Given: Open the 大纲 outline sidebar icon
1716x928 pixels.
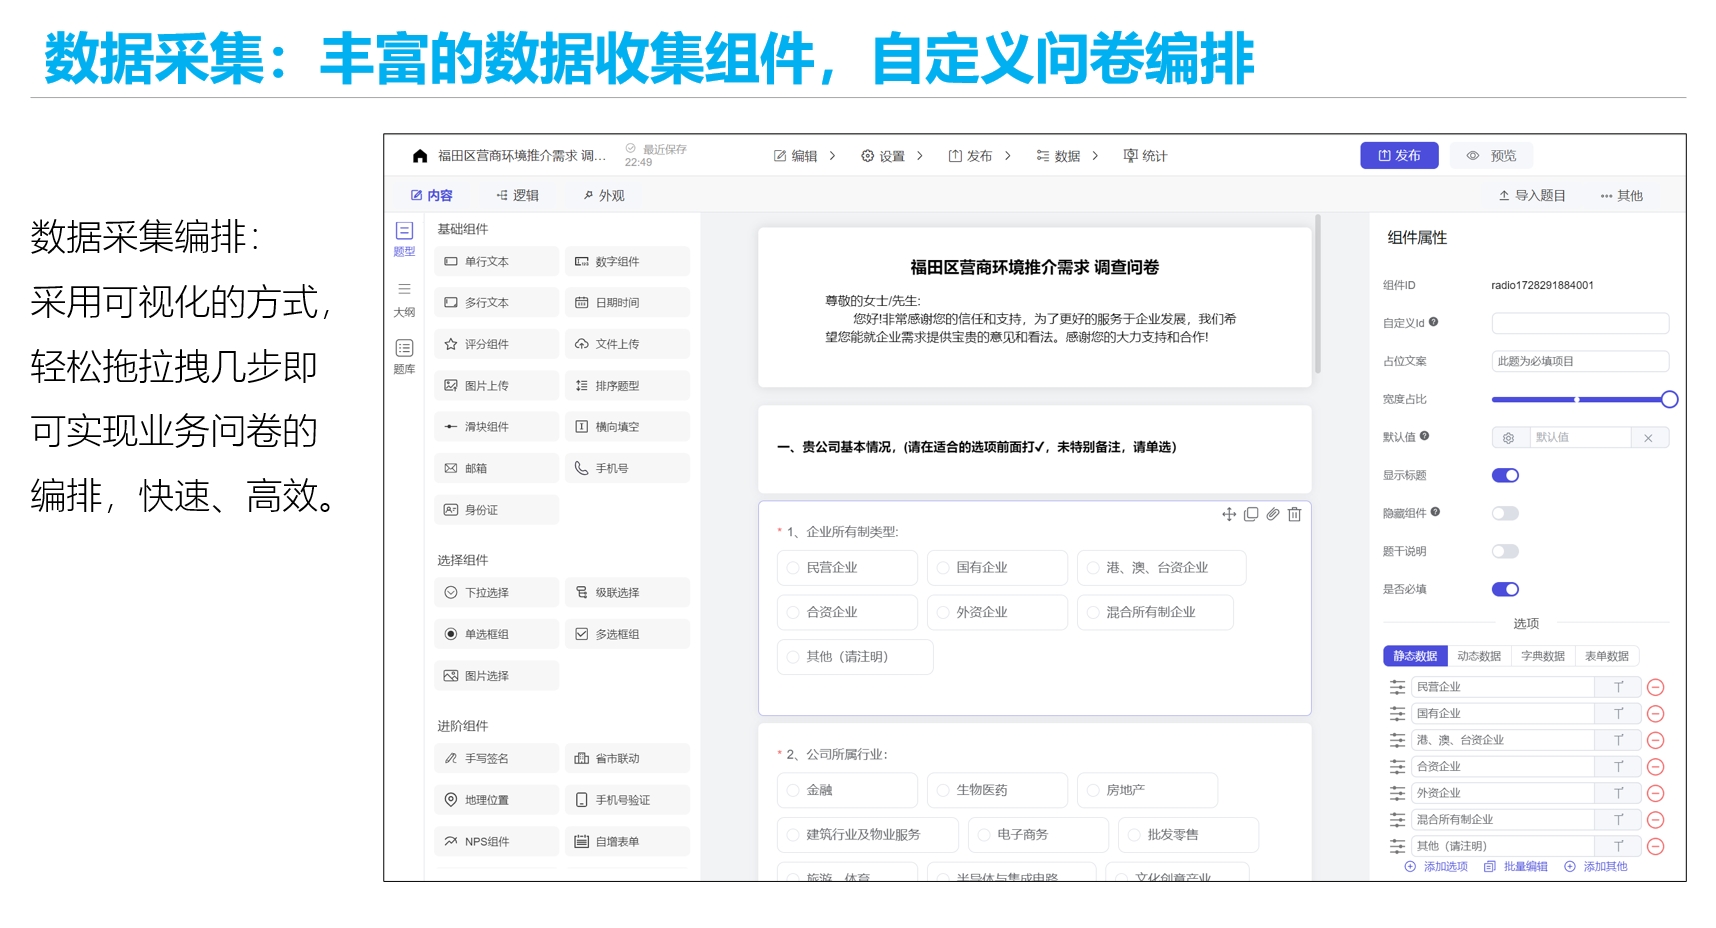Looking at the screenshot, I should 404,297.
